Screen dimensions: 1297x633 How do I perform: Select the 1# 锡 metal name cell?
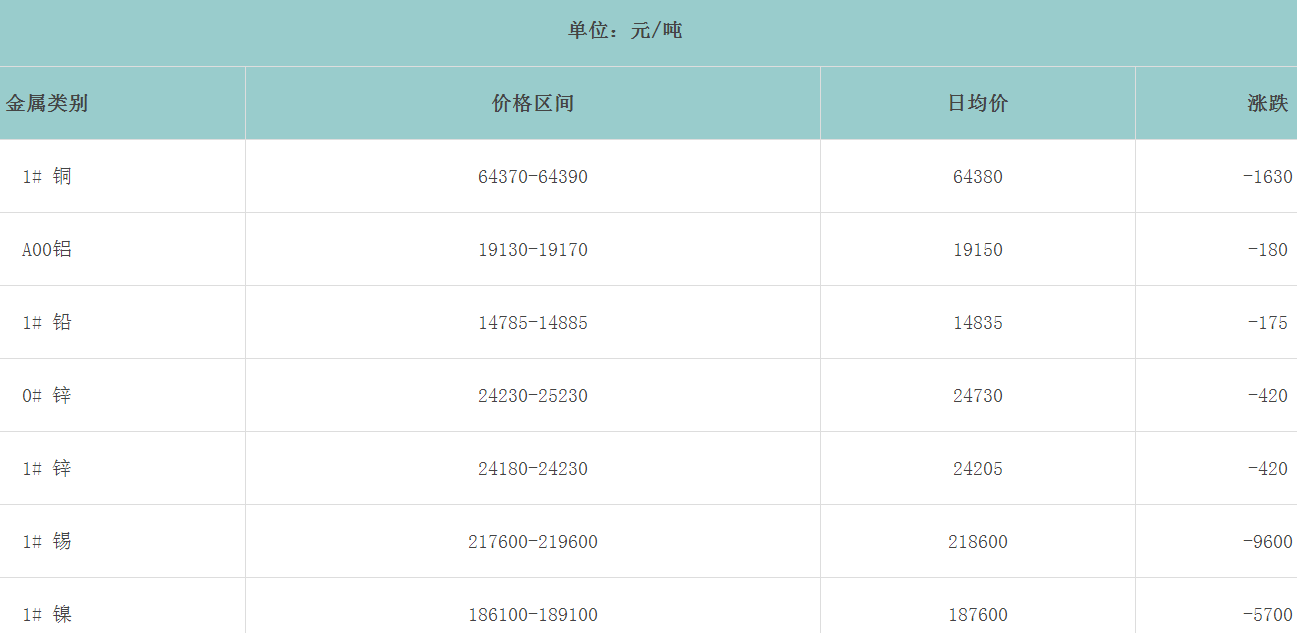[47, 542]
